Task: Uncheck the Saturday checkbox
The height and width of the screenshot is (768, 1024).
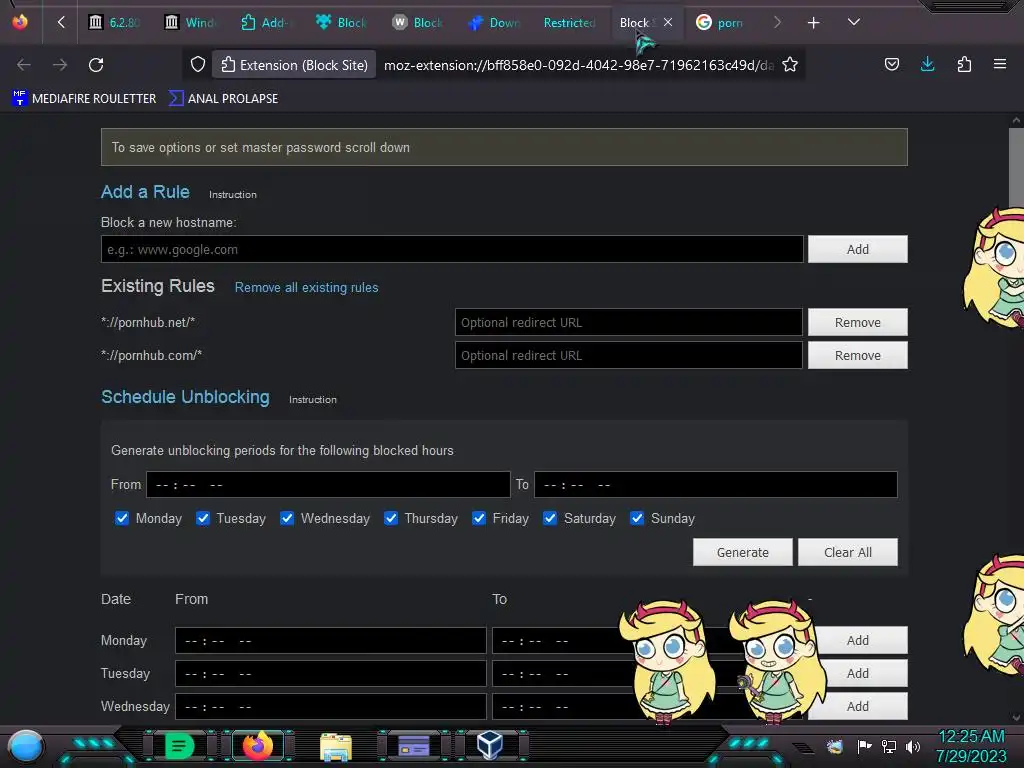Action: (x=550, y=519)
